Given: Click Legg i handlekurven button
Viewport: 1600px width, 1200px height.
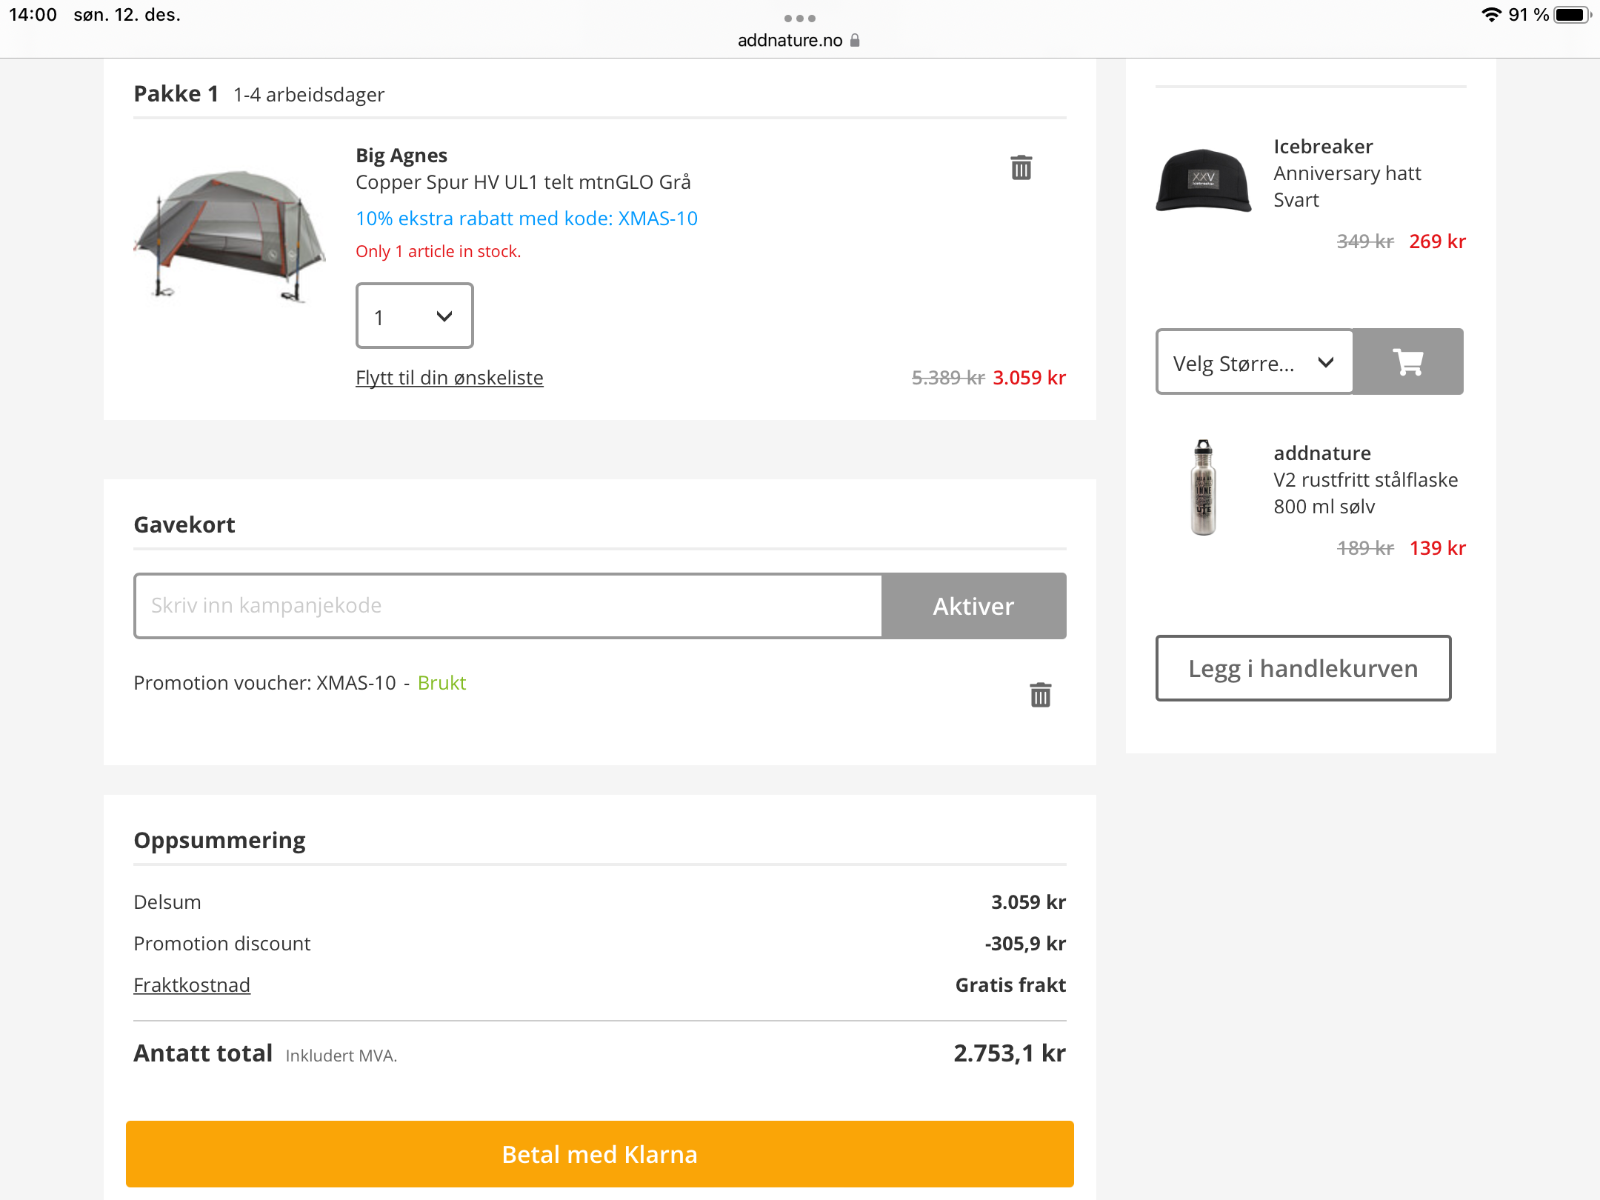Looking at the screenshot, I should (x=1302, y=668).
